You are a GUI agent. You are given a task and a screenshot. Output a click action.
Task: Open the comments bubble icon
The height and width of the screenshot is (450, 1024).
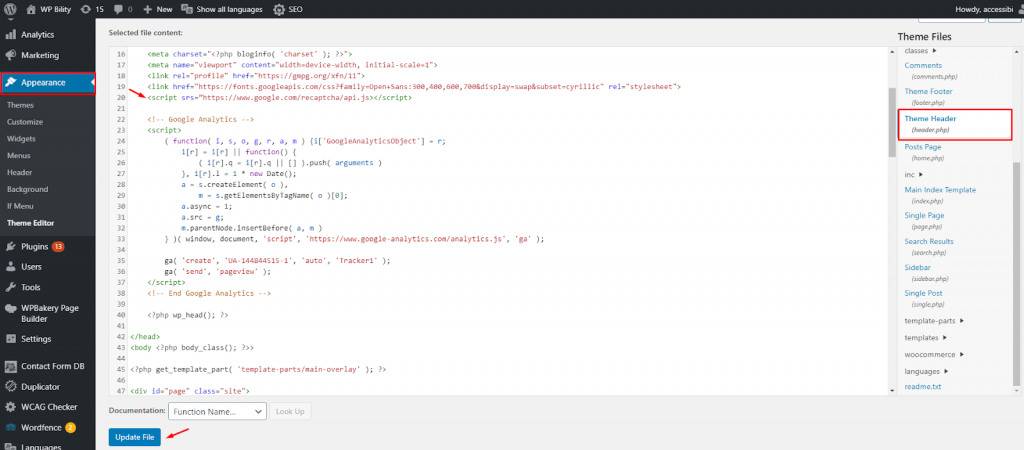click(119, 9)
